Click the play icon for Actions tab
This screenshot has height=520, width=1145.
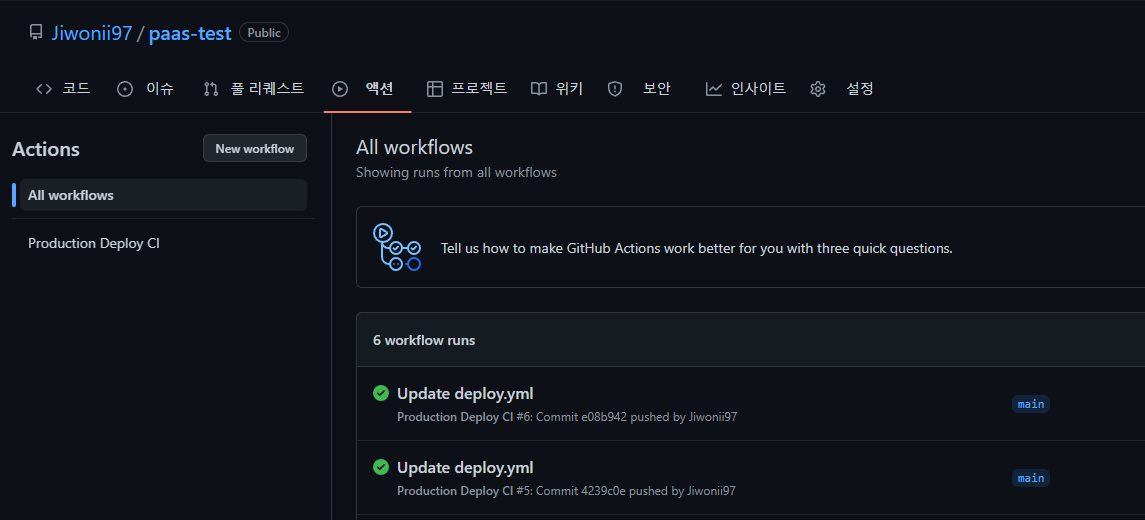click(x=340, y=89)
